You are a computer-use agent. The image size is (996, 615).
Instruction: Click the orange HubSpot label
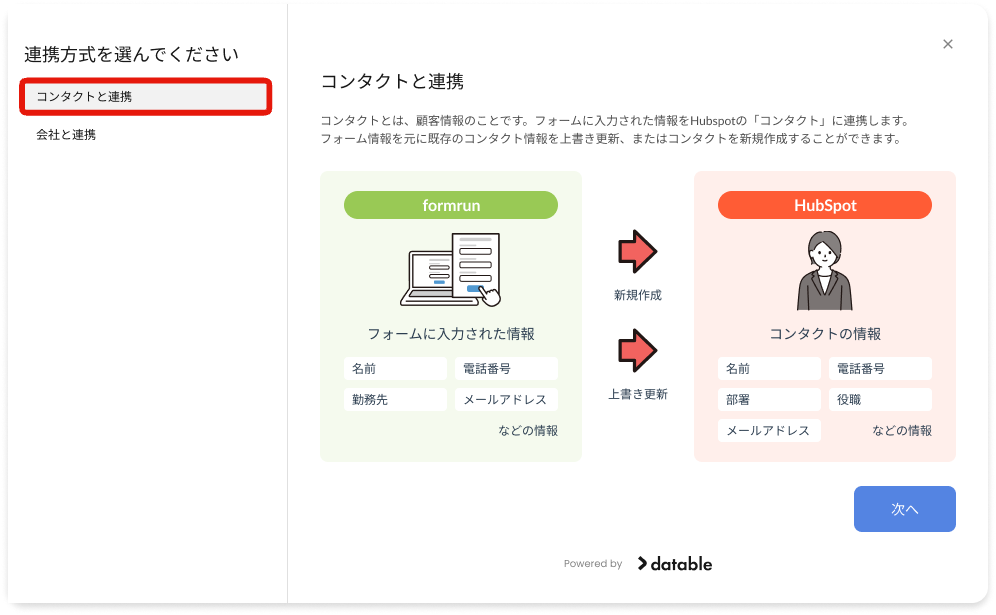(825, 205)
